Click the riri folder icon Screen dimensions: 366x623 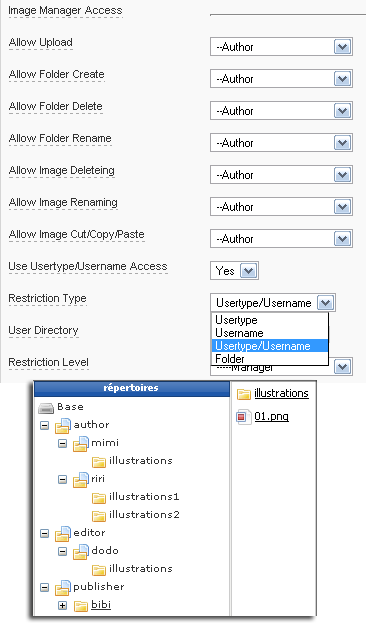tap(81, 480)
